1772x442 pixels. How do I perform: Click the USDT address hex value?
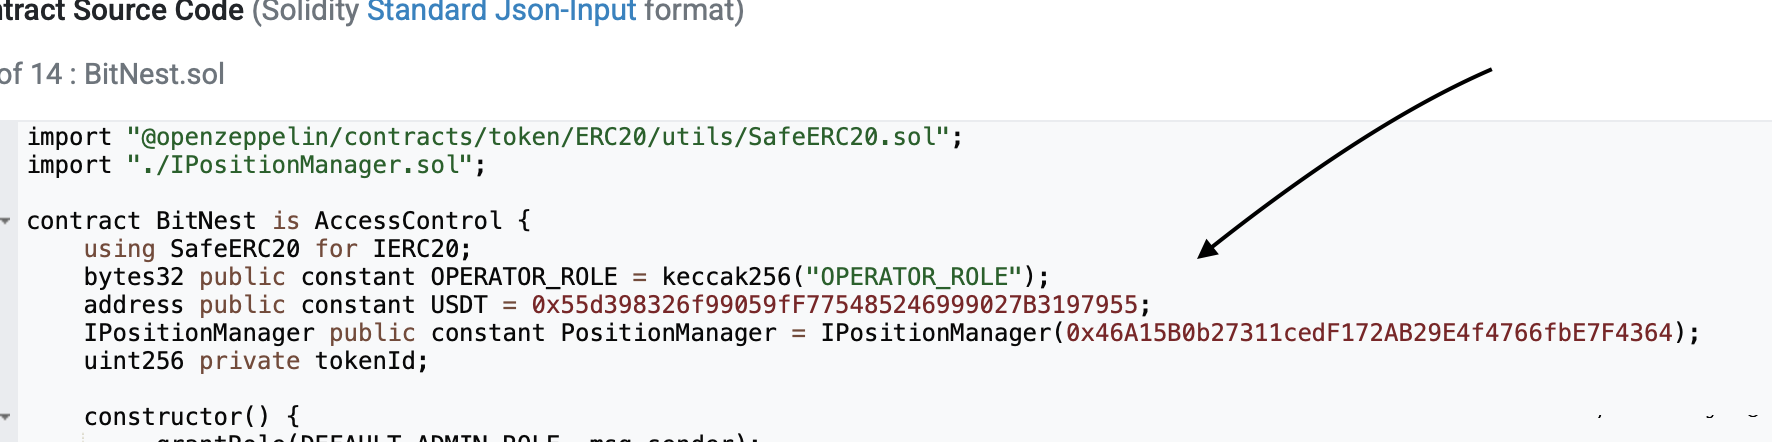(x=835, y=305)
